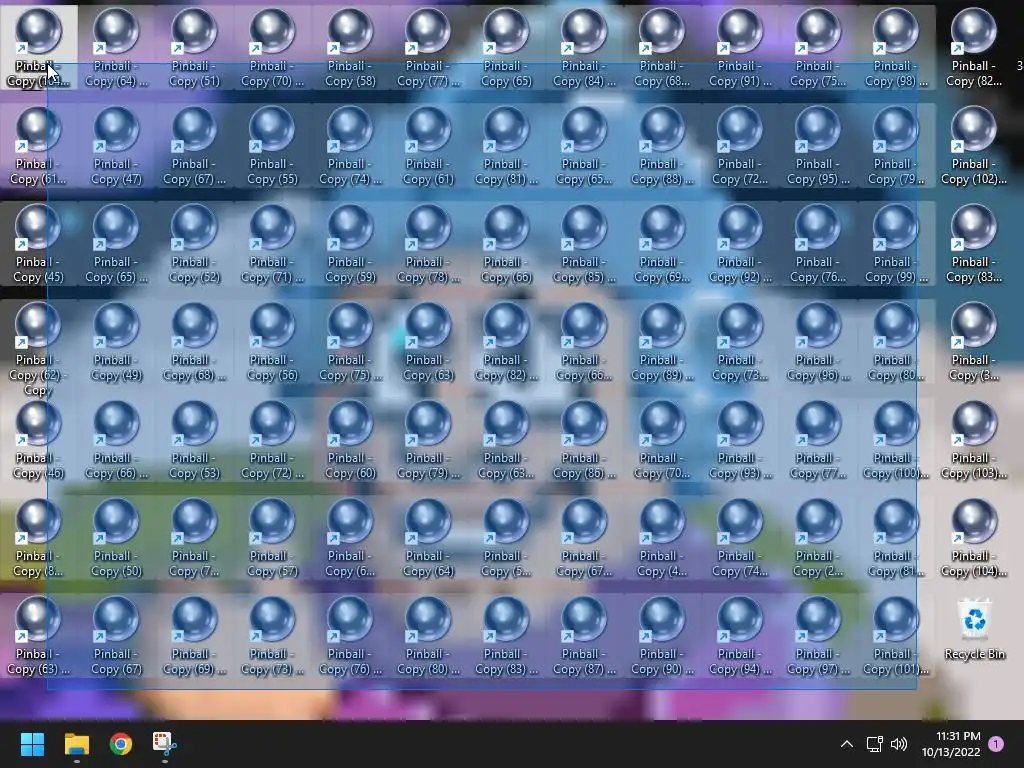This screenshot has height=768, width=1024.
Task: Select the Pinball - Copy (99) shortcut
Action: (896, 244)
